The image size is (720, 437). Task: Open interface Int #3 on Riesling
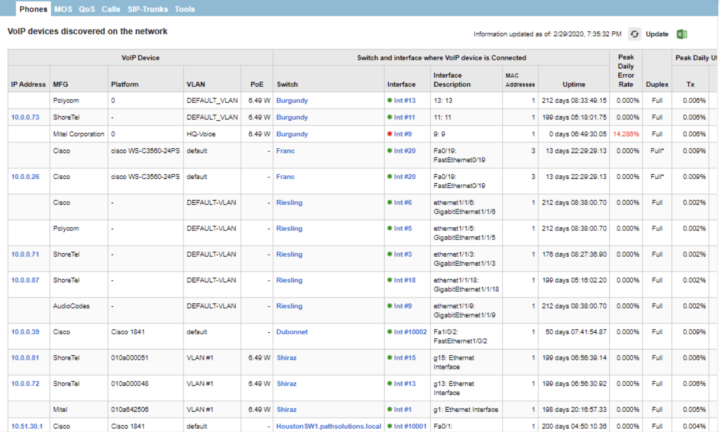coord(403,254)
